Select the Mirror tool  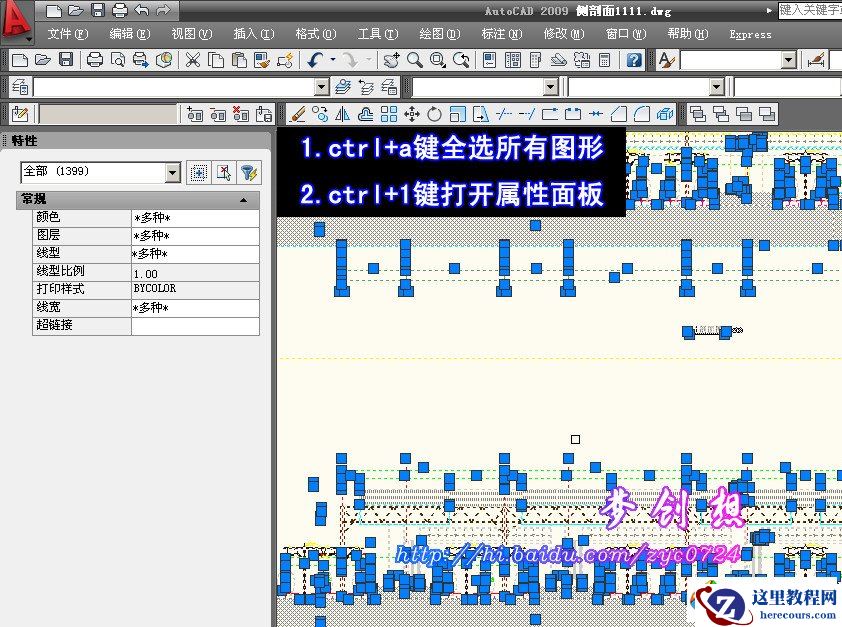pyautogui.click(x=341, y=114)
